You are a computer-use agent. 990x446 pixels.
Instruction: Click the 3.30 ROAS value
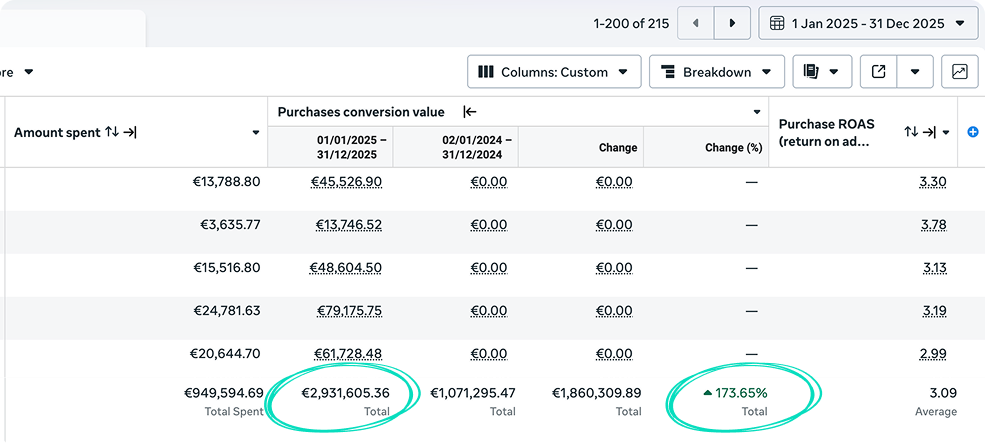[932, 182]
